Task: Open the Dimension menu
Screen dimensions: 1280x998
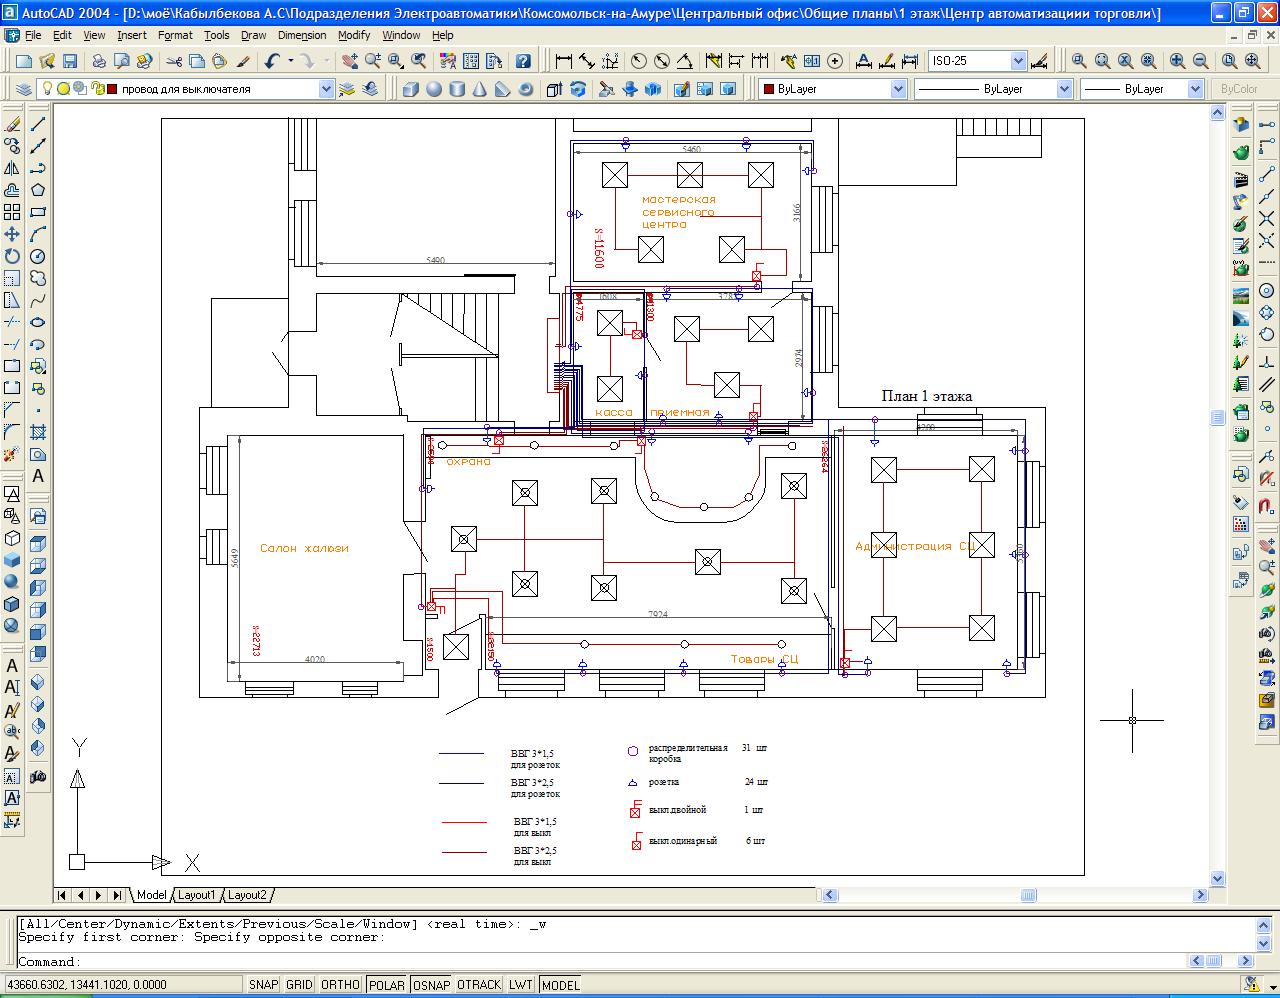Action: click(301, 35)
